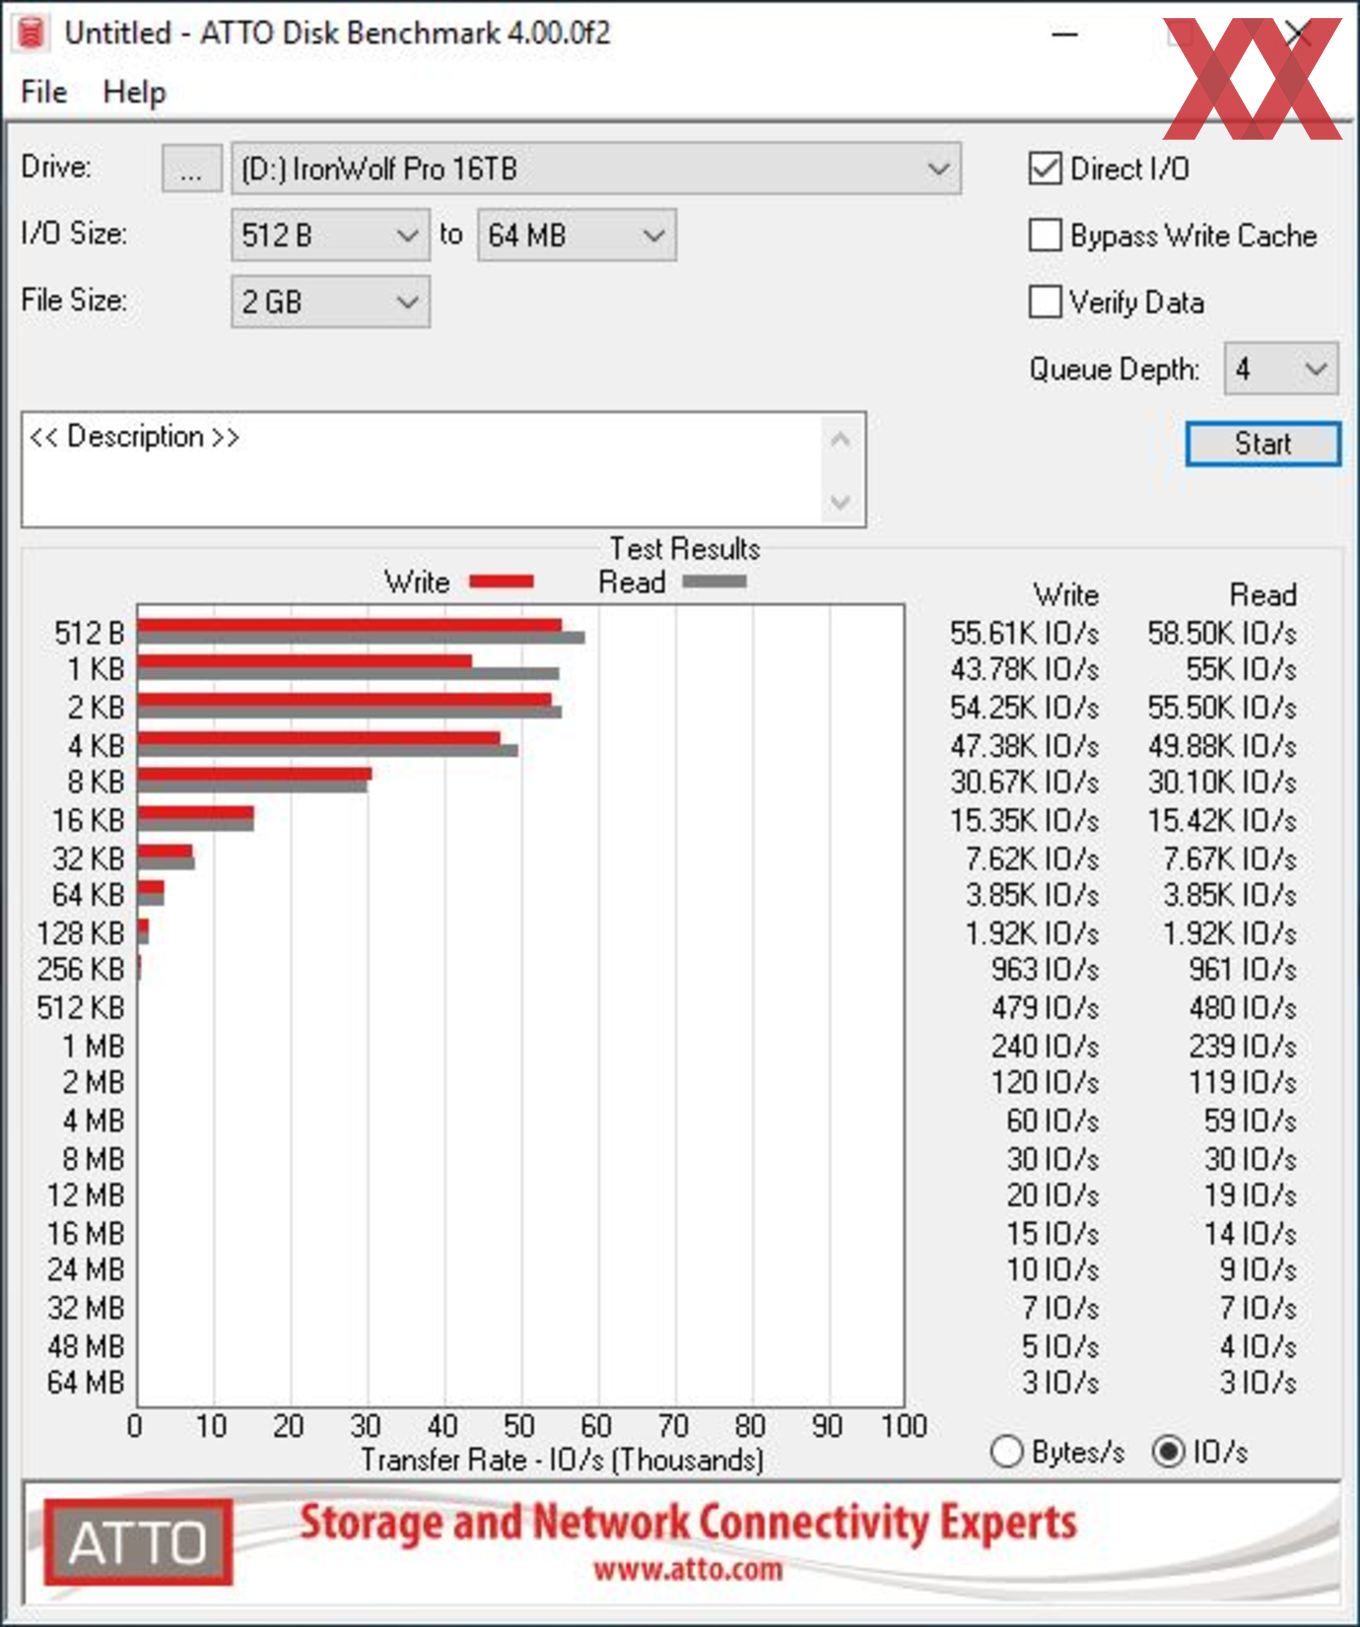This screenshot has height=1627, width=1360.
Task: Open the Drive selection dropdown
Action: pos(596,168)
